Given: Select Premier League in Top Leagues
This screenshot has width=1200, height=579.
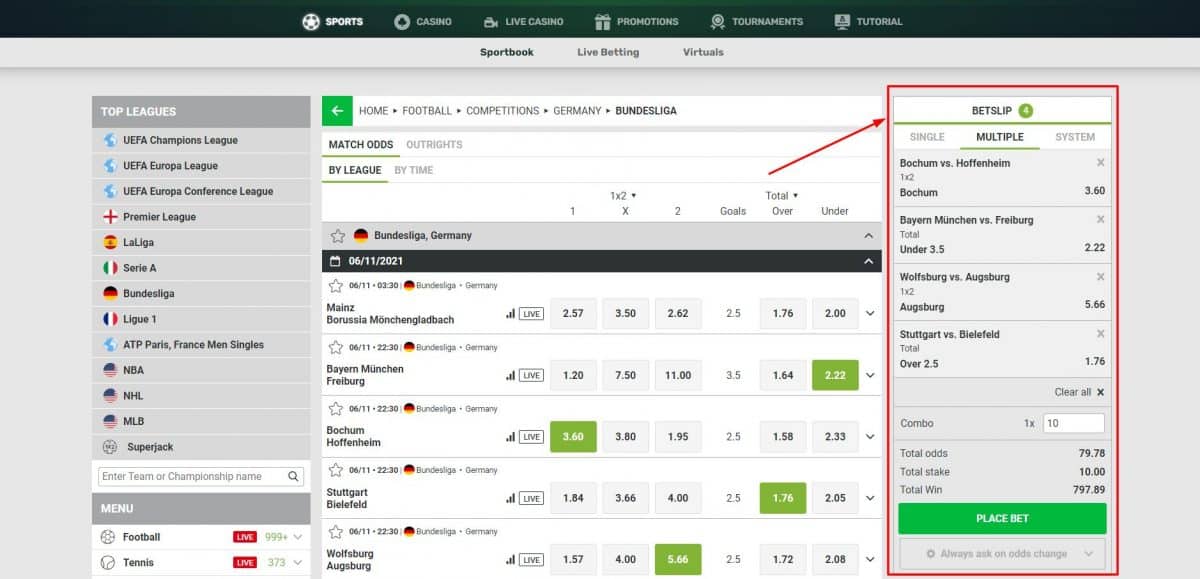Looking at the screenshot, I should pos(201,217).
